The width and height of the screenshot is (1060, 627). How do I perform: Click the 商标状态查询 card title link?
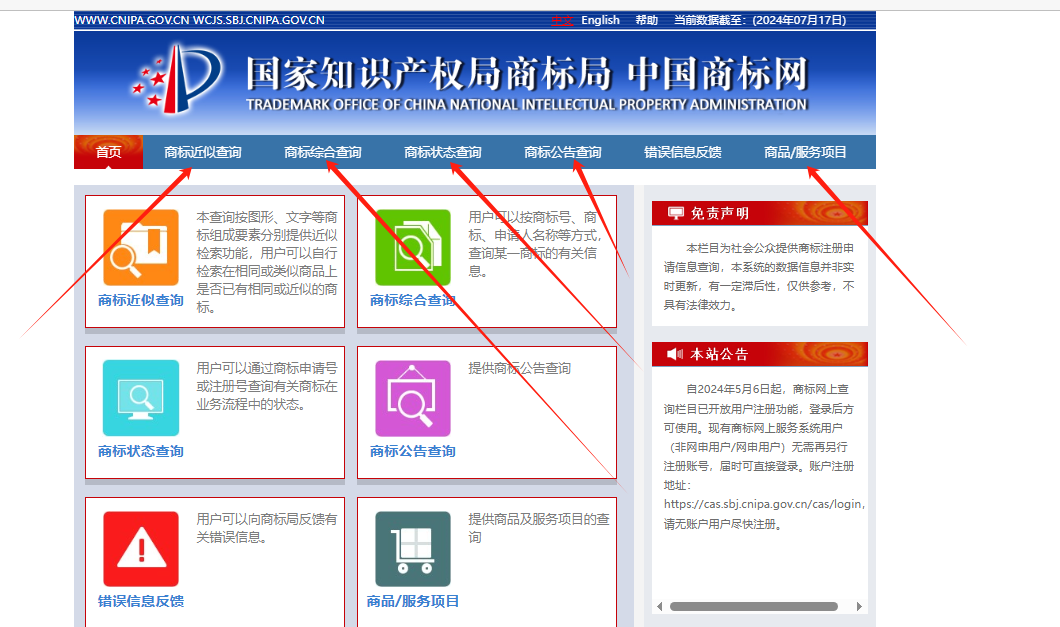141,451
